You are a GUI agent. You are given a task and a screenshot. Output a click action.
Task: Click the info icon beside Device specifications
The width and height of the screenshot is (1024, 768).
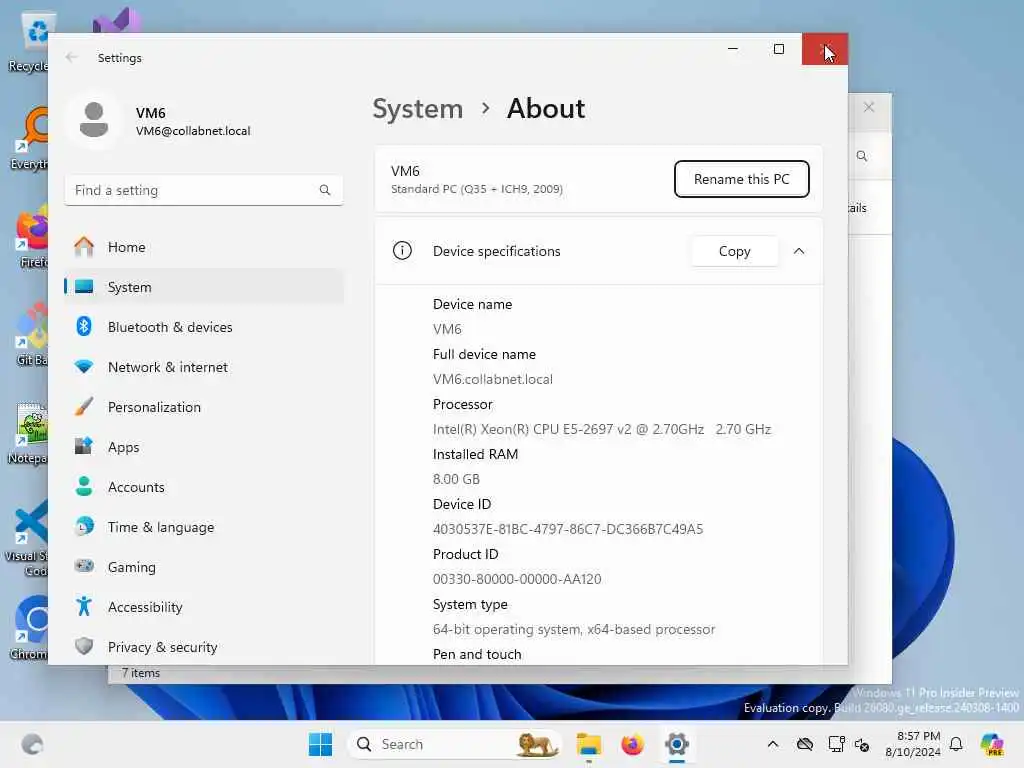pyautogui.click(x=402, y=251)
